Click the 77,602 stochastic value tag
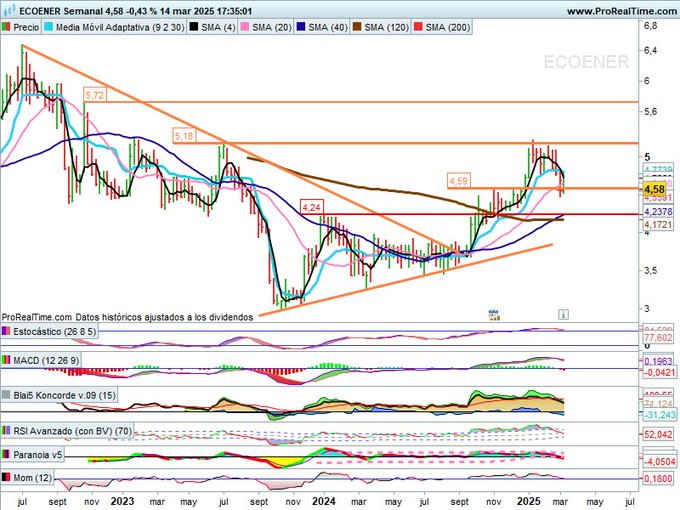This screenshot has width=680, height=510. click(658, 337)
